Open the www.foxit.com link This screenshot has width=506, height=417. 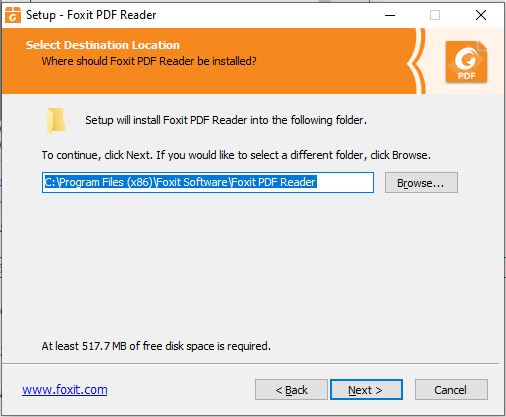point(65,389)
